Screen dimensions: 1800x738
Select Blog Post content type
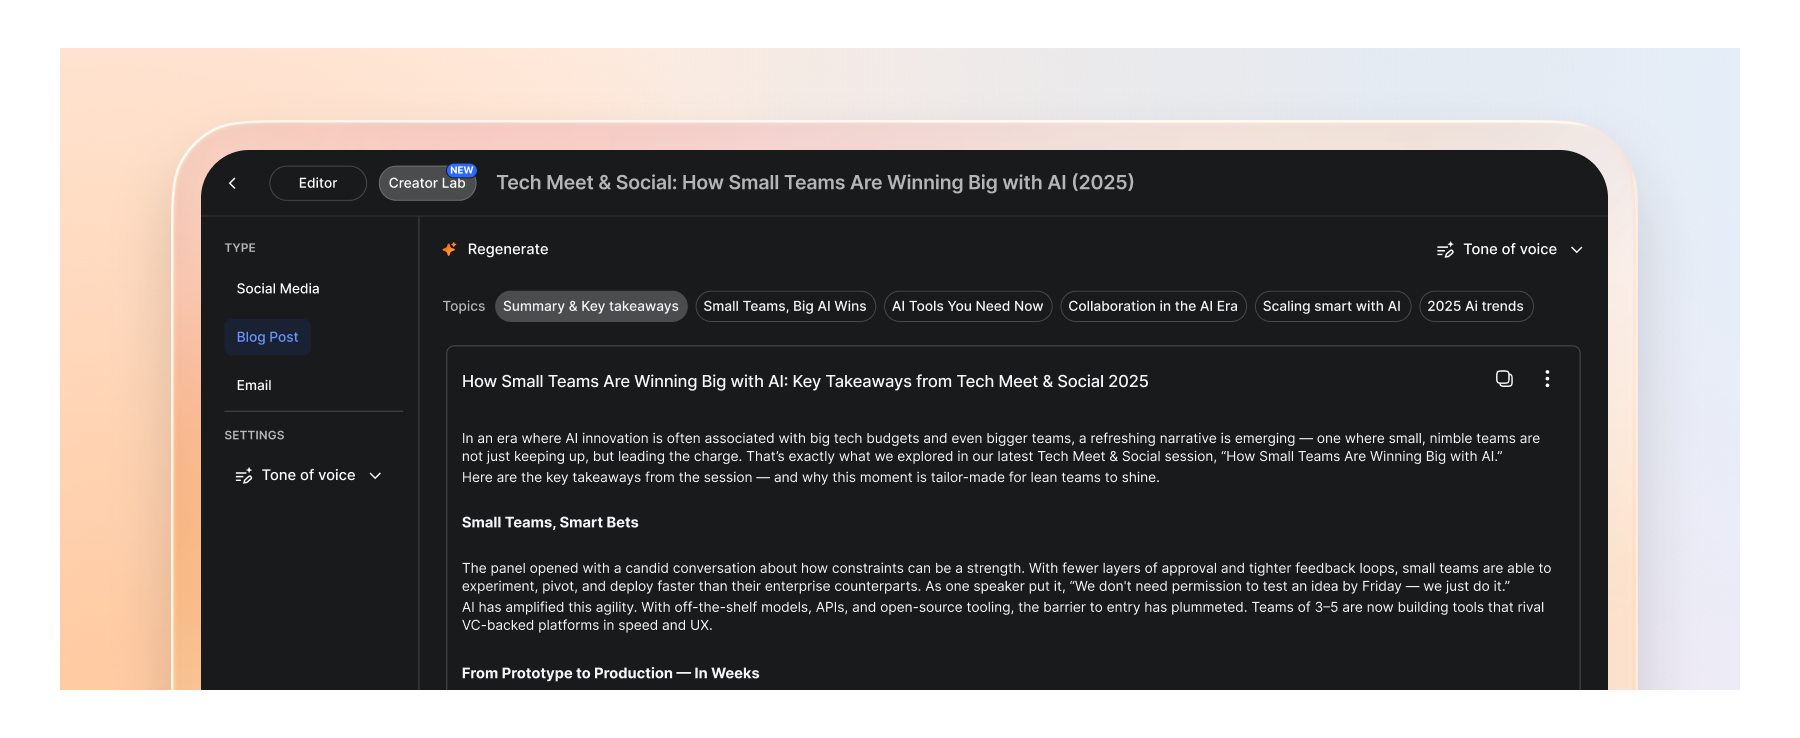pyautogui.click(x=268, y=337)
